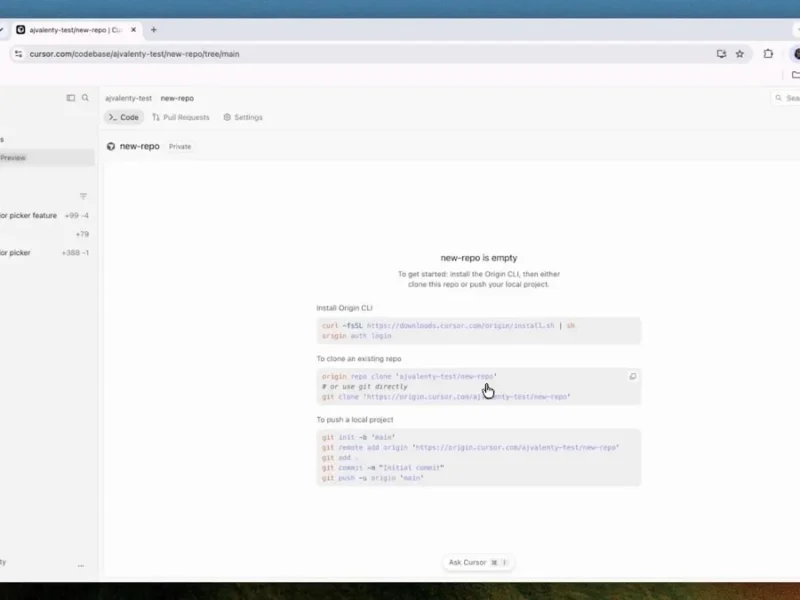Open the browser extensions puzzle icon

[768, 54]
